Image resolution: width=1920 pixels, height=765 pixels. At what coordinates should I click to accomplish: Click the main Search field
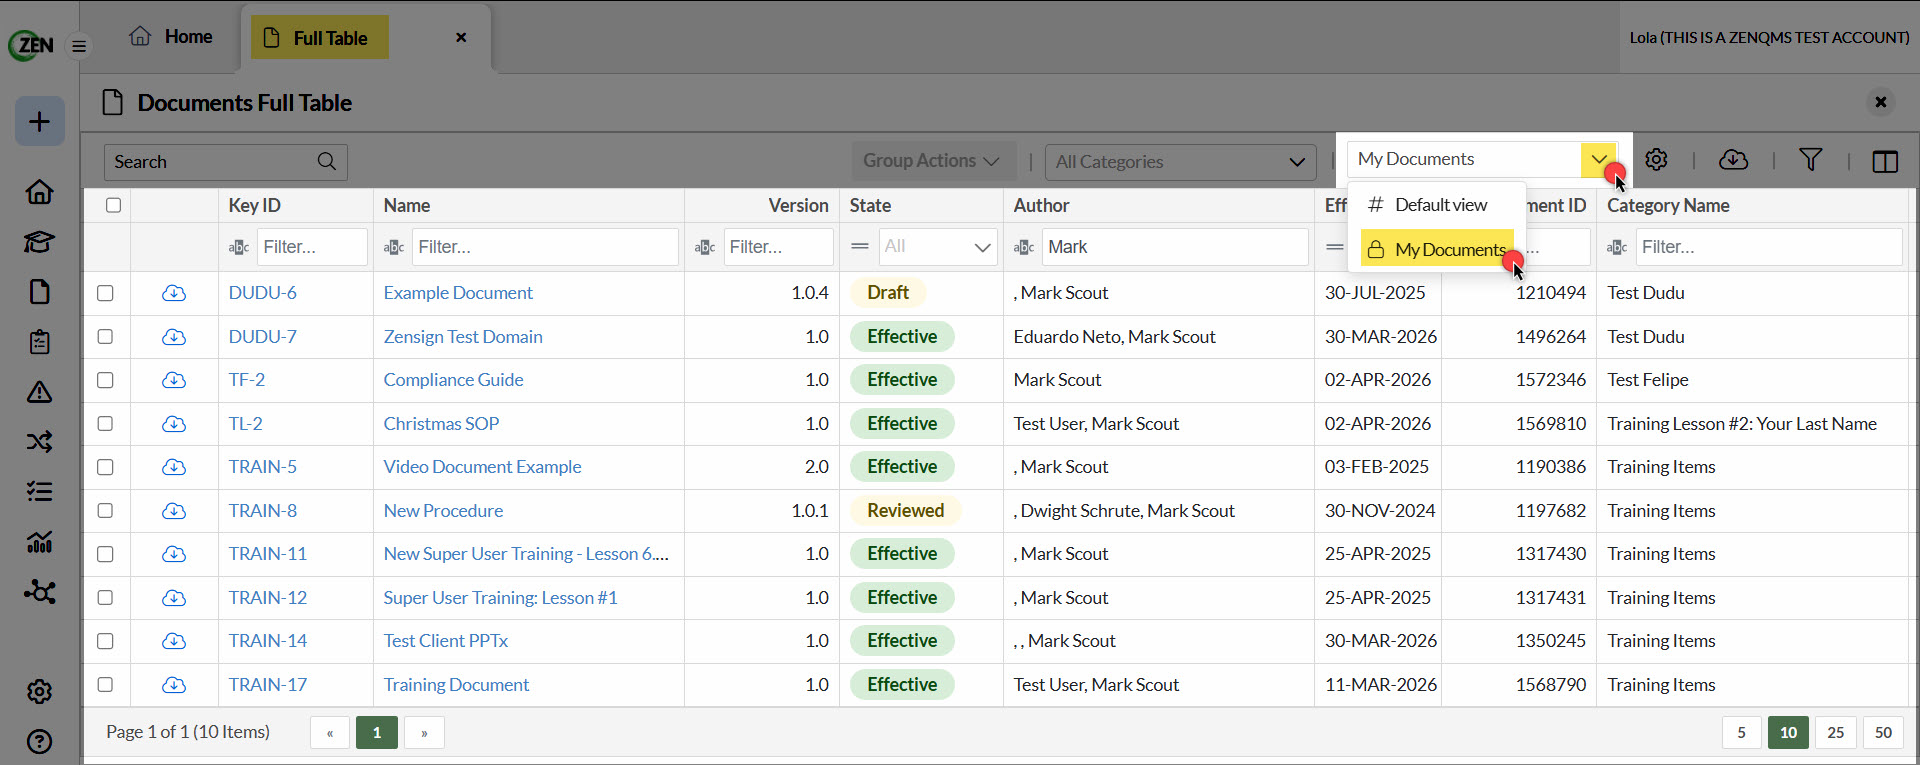(226, 162)
